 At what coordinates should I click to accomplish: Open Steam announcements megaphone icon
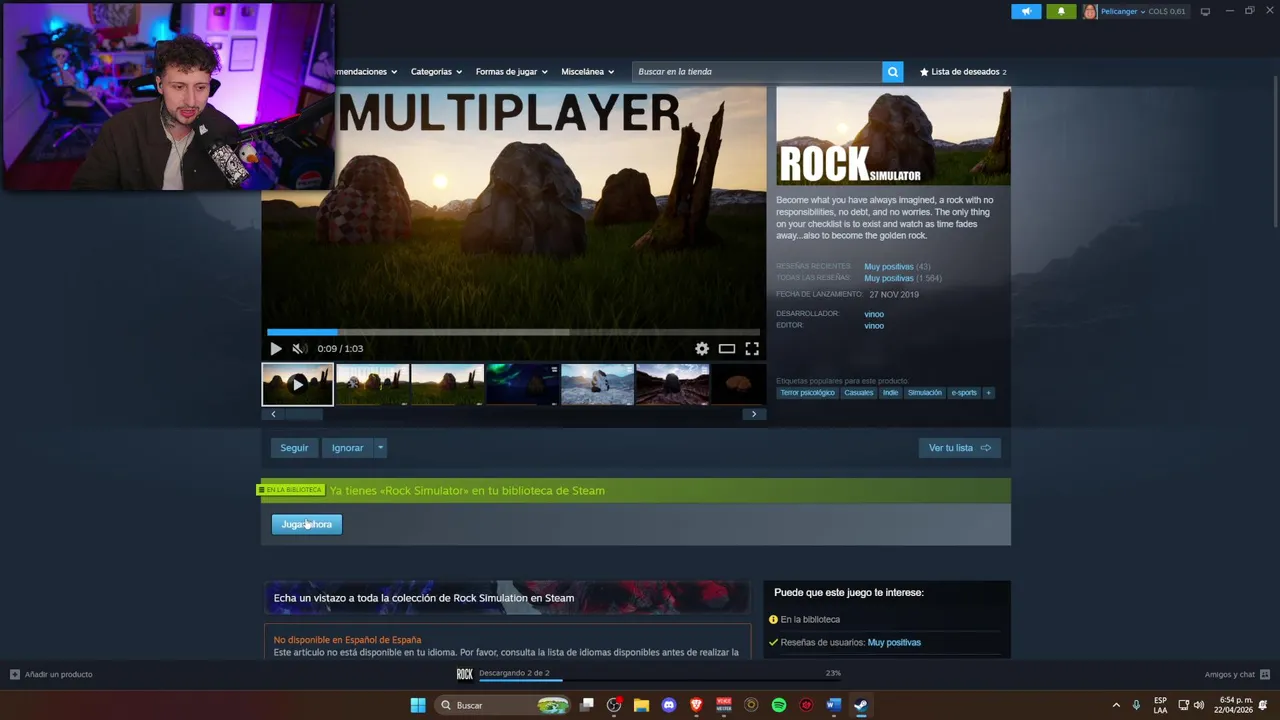pyautogui.click(x=1026, y=11)
